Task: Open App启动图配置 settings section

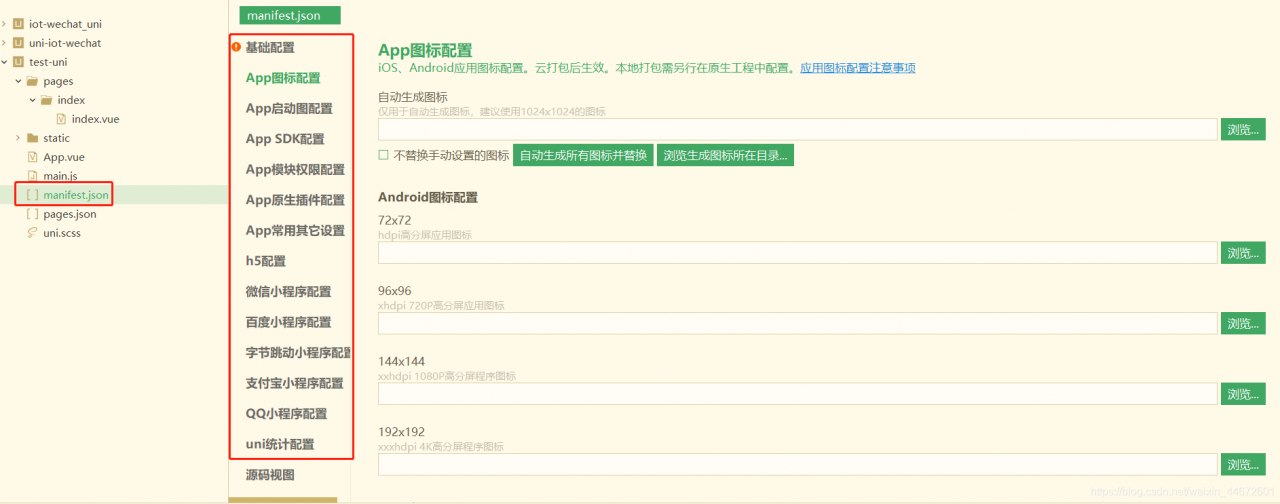Action: point(289,108)
